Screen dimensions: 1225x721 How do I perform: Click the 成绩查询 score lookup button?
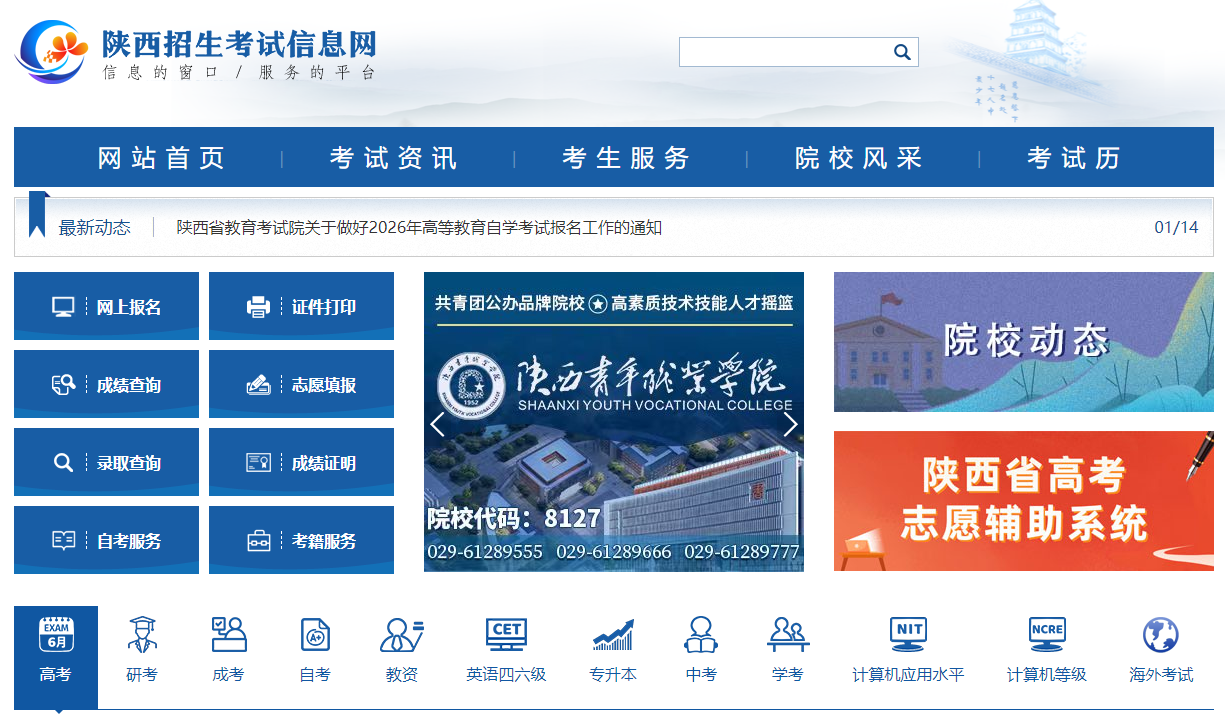[x=107, y=385]
